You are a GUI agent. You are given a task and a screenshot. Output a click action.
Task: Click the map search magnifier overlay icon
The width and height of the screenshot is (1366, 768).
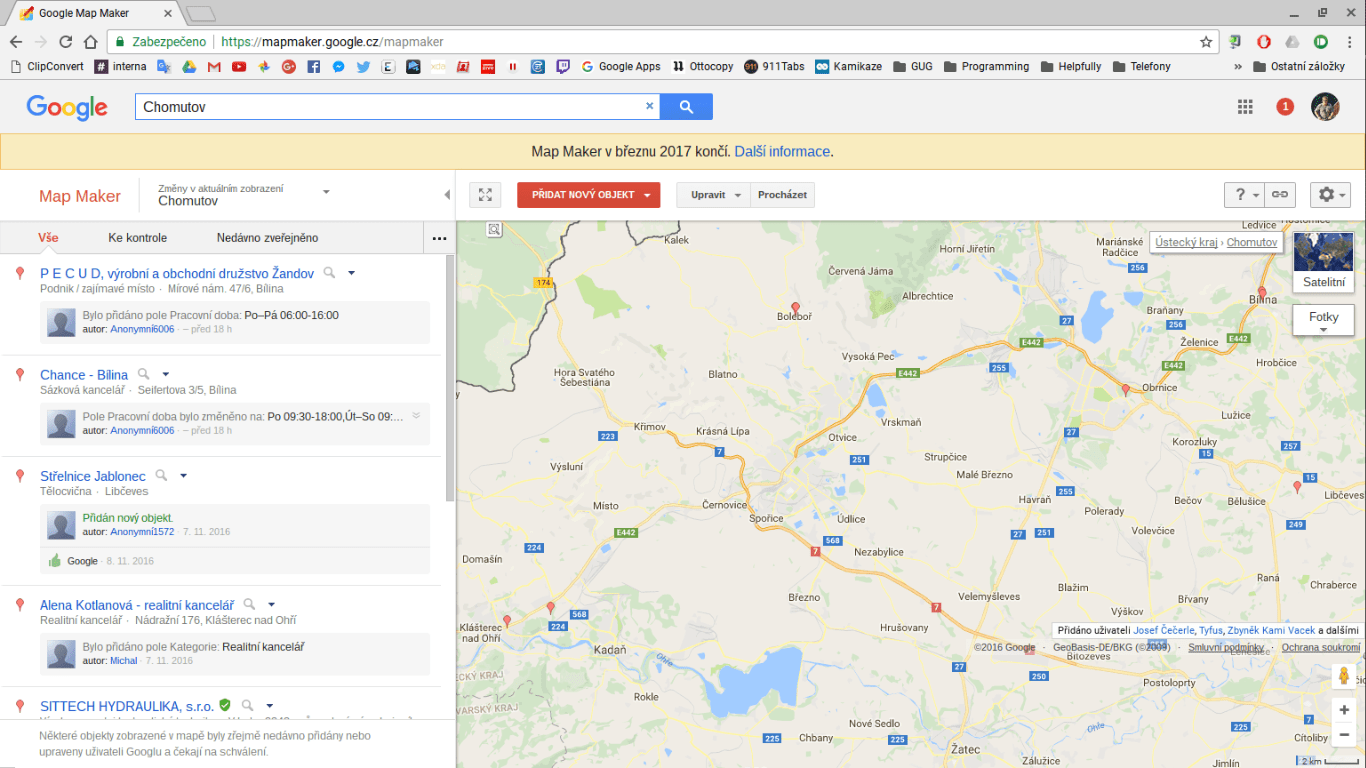[494, 230]
